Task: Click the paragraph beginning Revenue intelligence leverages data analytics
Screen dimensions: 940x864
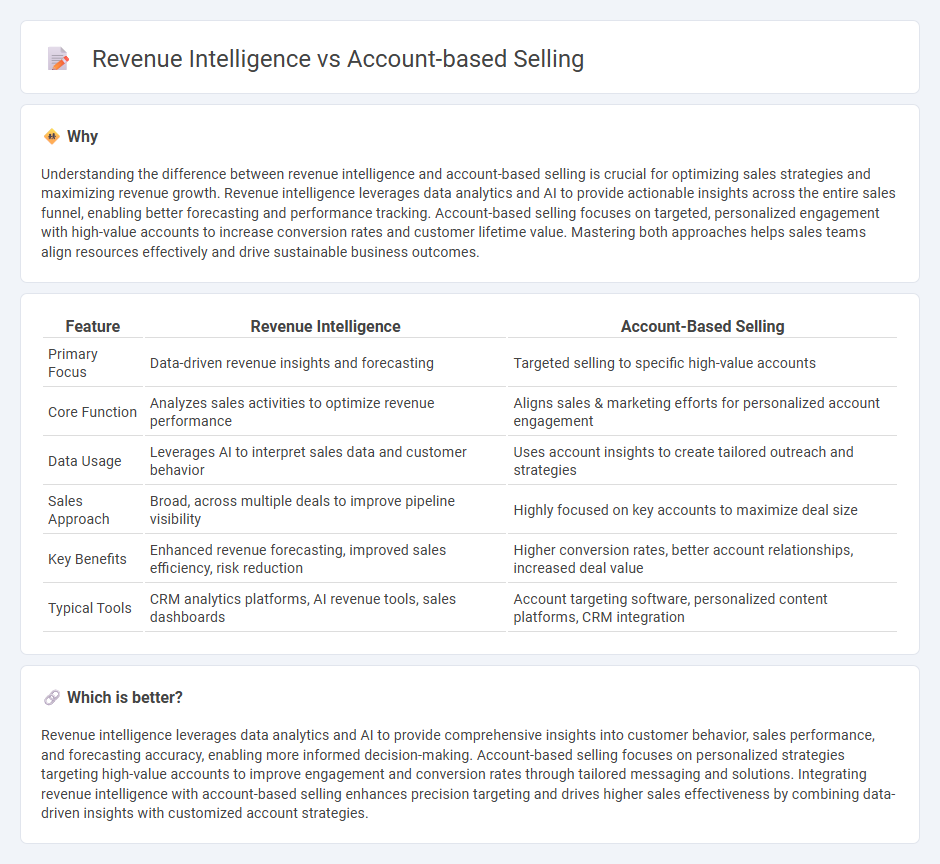Action: tap(468, 774)
